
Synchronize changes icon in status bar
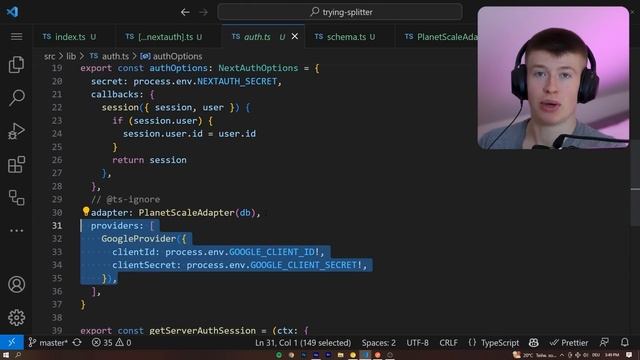click(77, 342)
